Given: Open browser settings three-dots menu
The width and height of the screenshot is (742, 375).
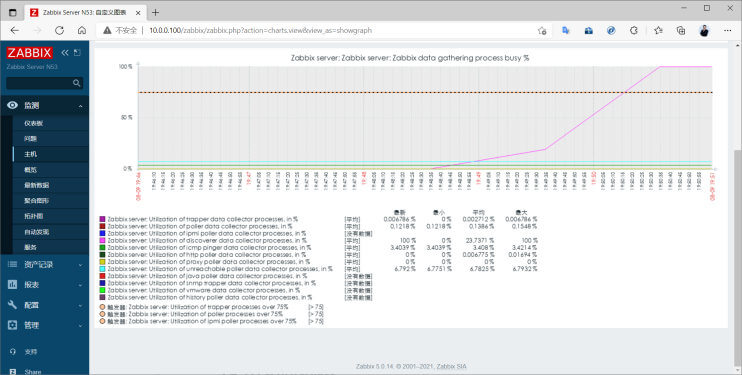Looking at the screenshot, I should tap(728, 30).
